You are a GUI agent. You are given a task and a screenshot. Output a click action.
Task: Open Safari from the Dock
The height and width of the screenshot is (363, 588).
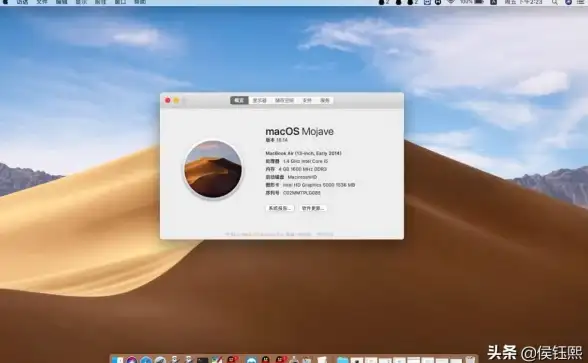(146, 360)
